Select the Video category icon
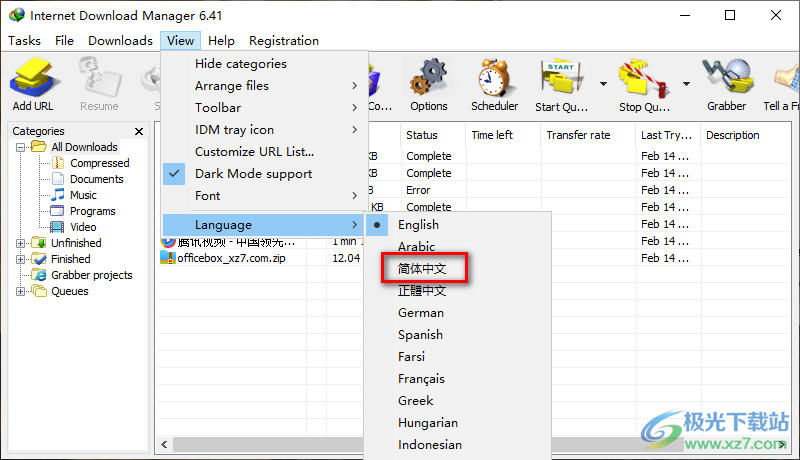The height and width of the screenshot is (460, 800). coord(57,227)
